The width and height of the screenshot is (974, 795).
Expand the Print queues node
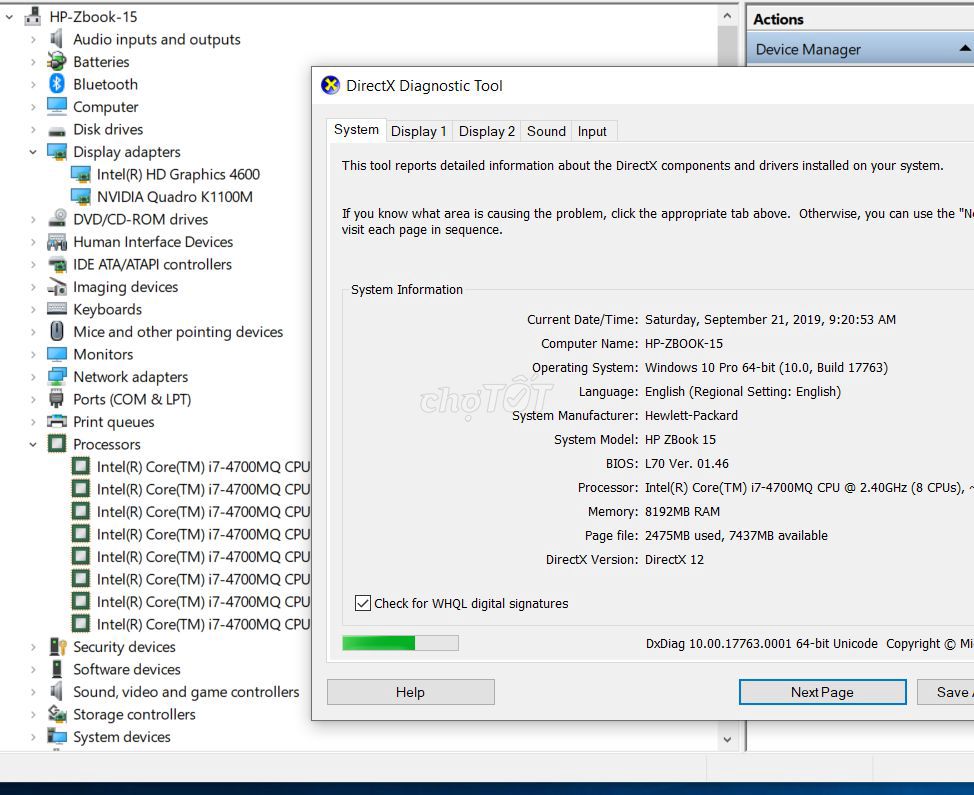(x=33, y=421)
